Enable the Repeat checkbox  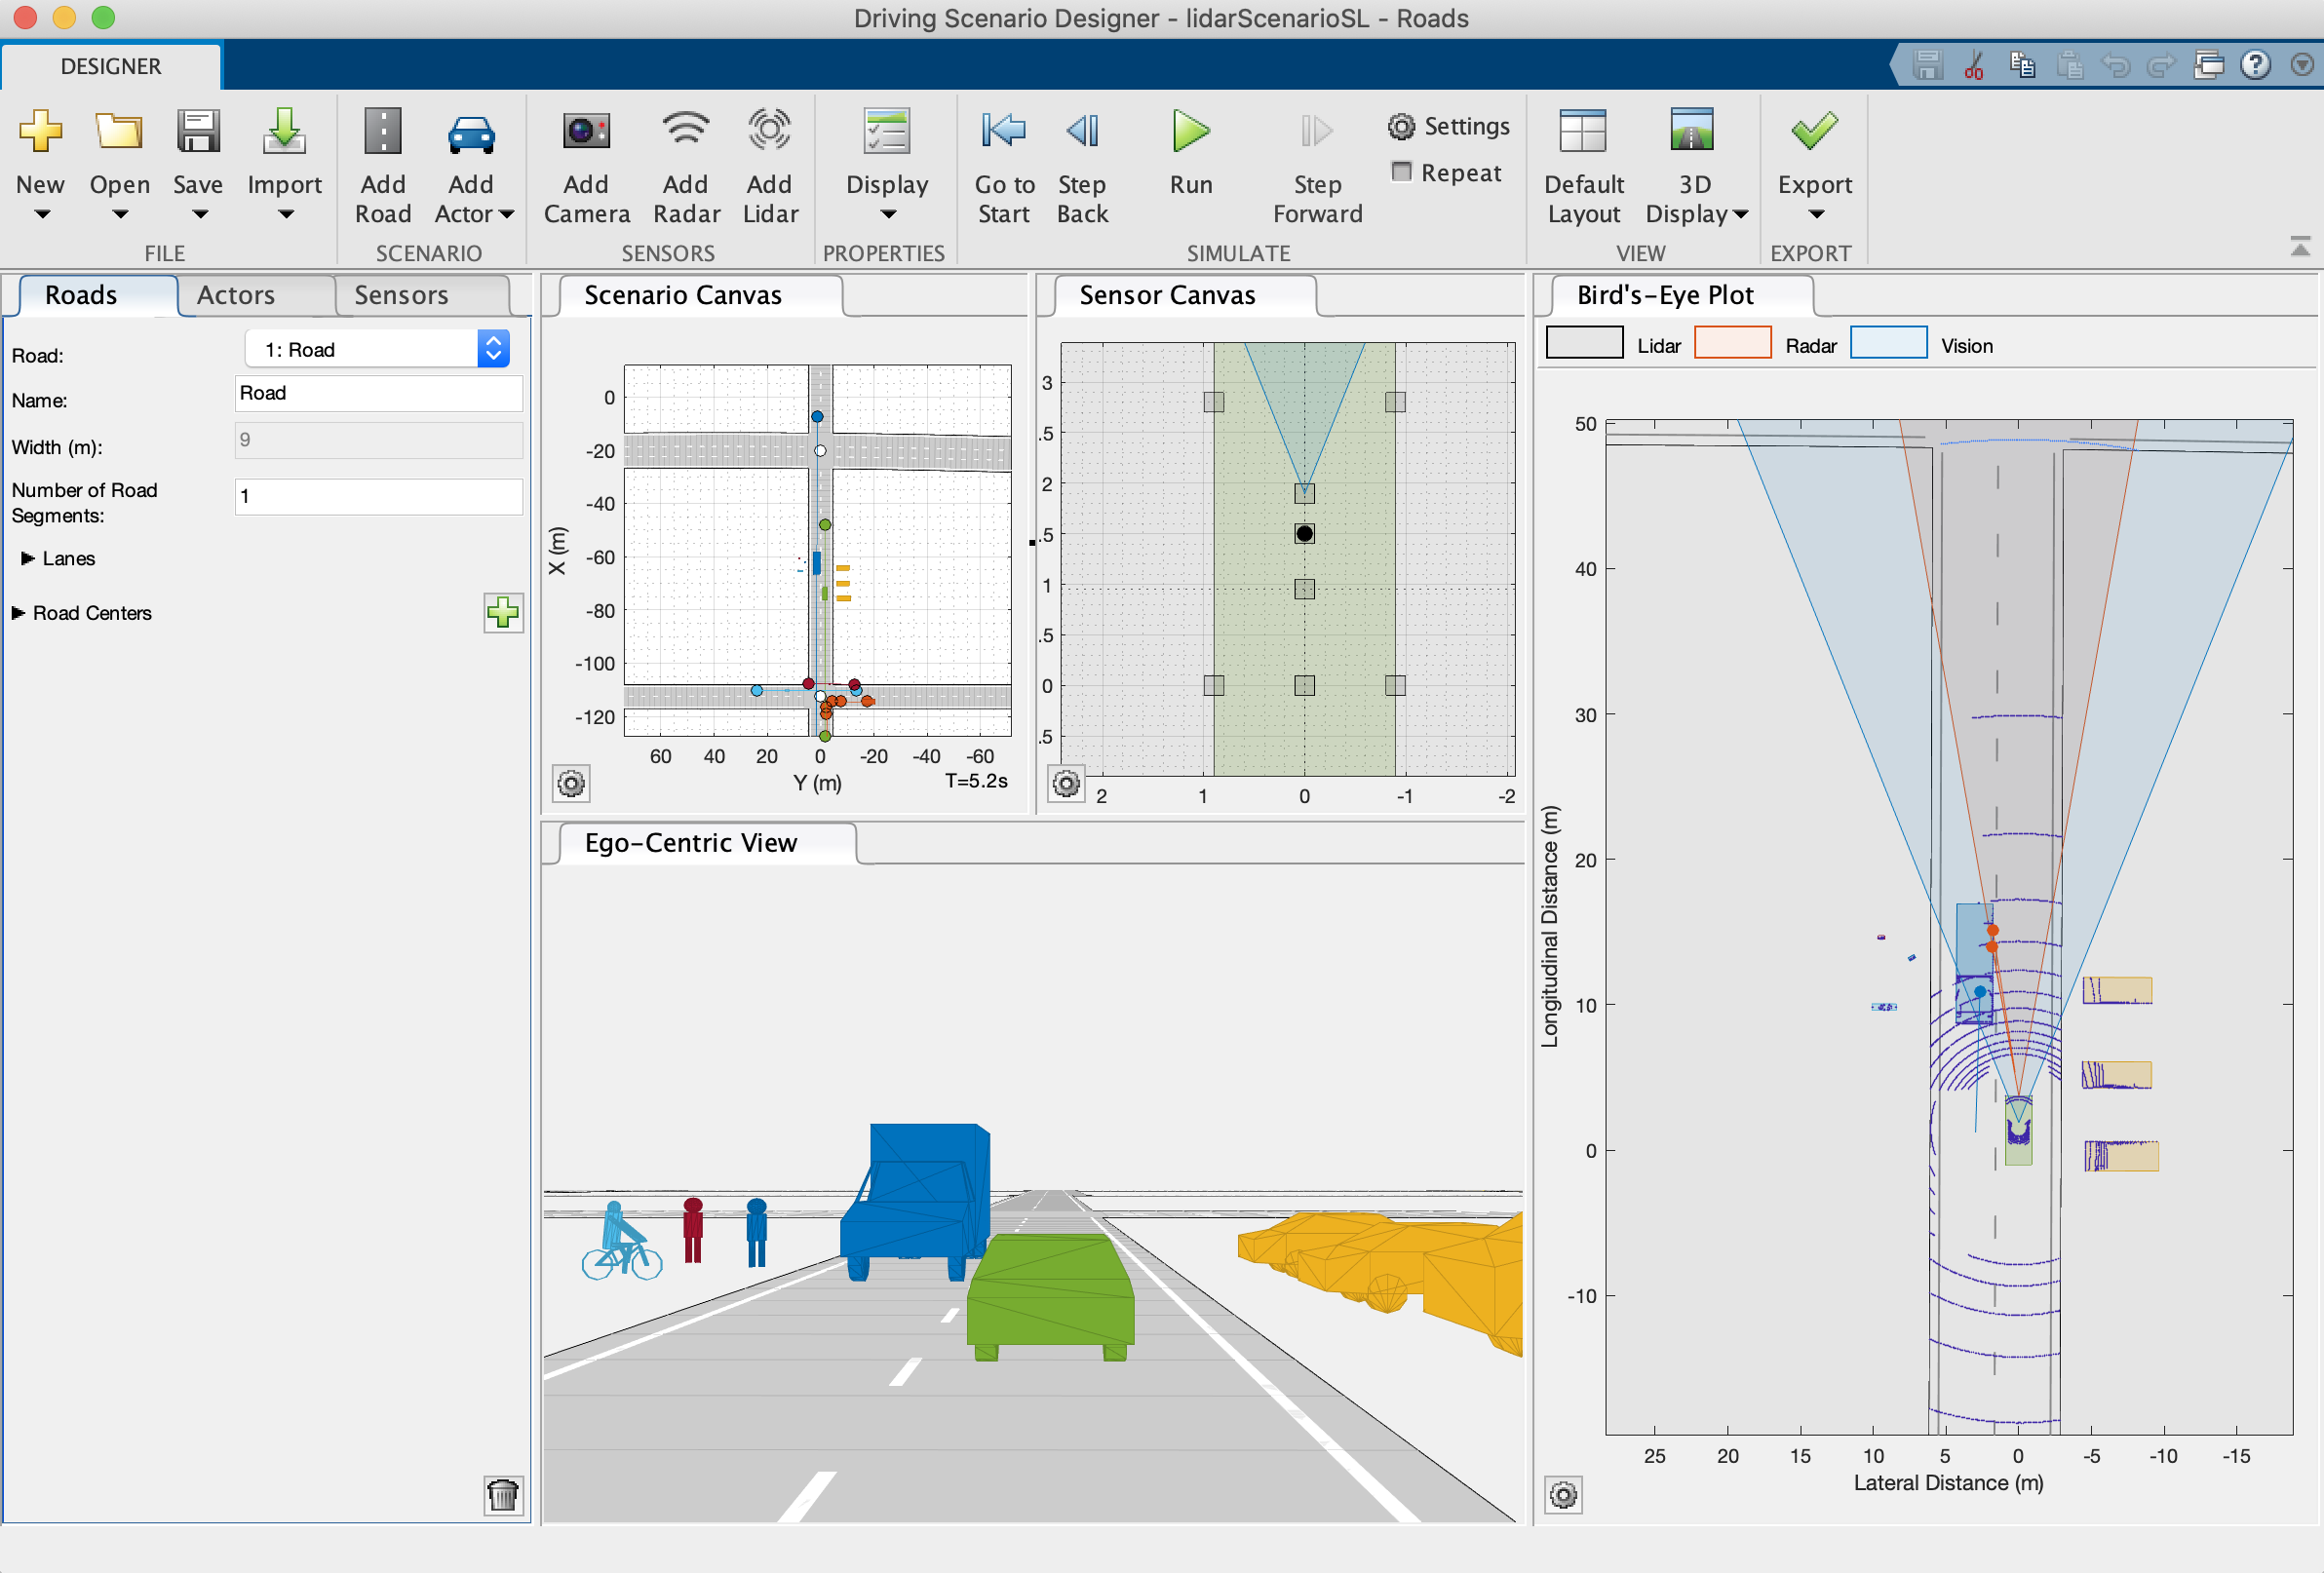click(1402, 172)
